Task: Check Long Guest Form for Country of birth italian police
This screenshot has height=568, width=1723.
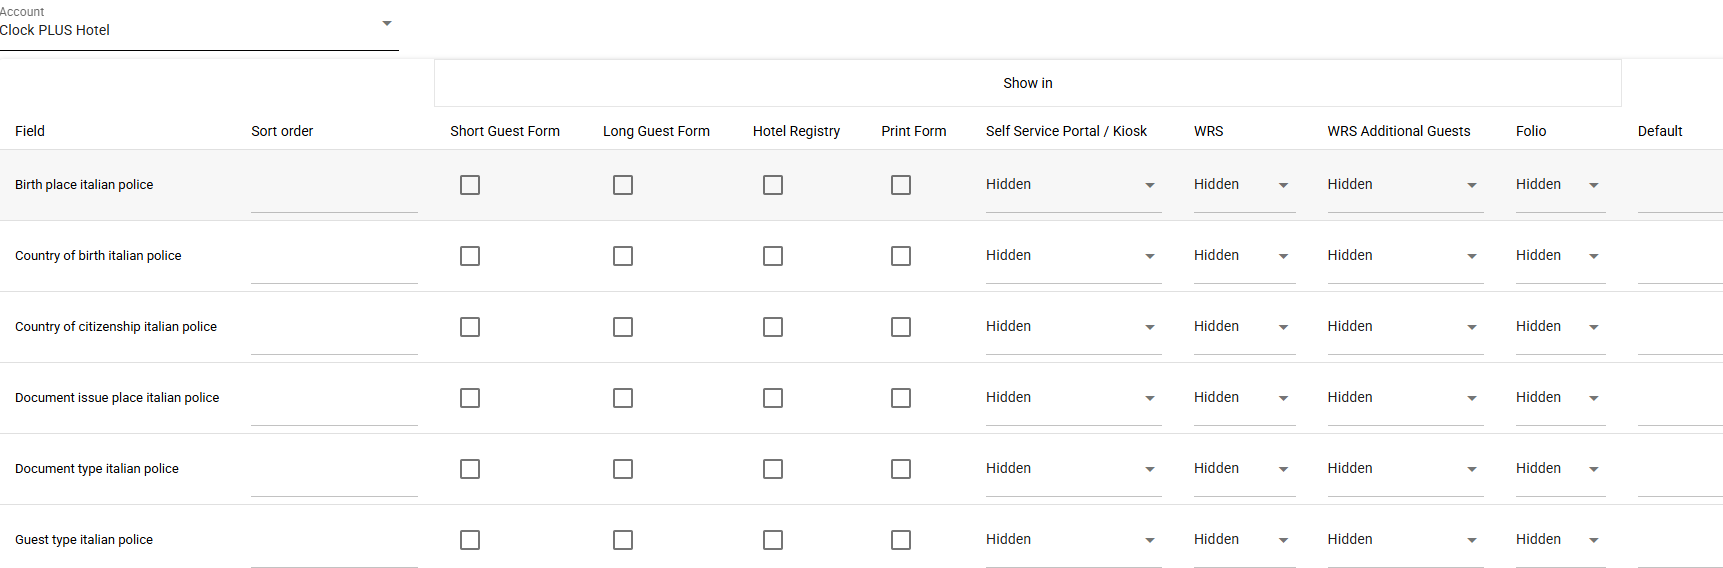Action: click(x=623, y=256)
